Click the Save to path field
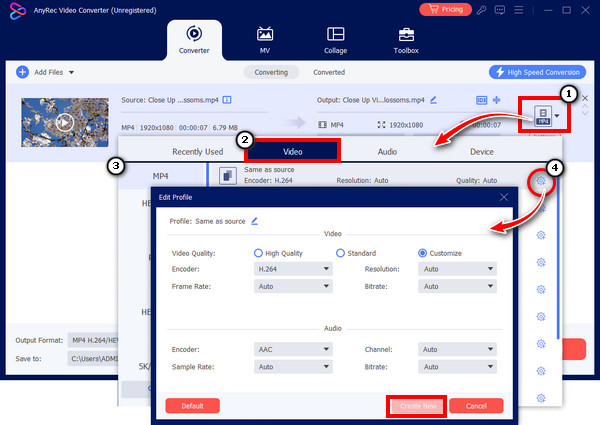The width and height of the screenshot is (600, 425). pos(93,359)
